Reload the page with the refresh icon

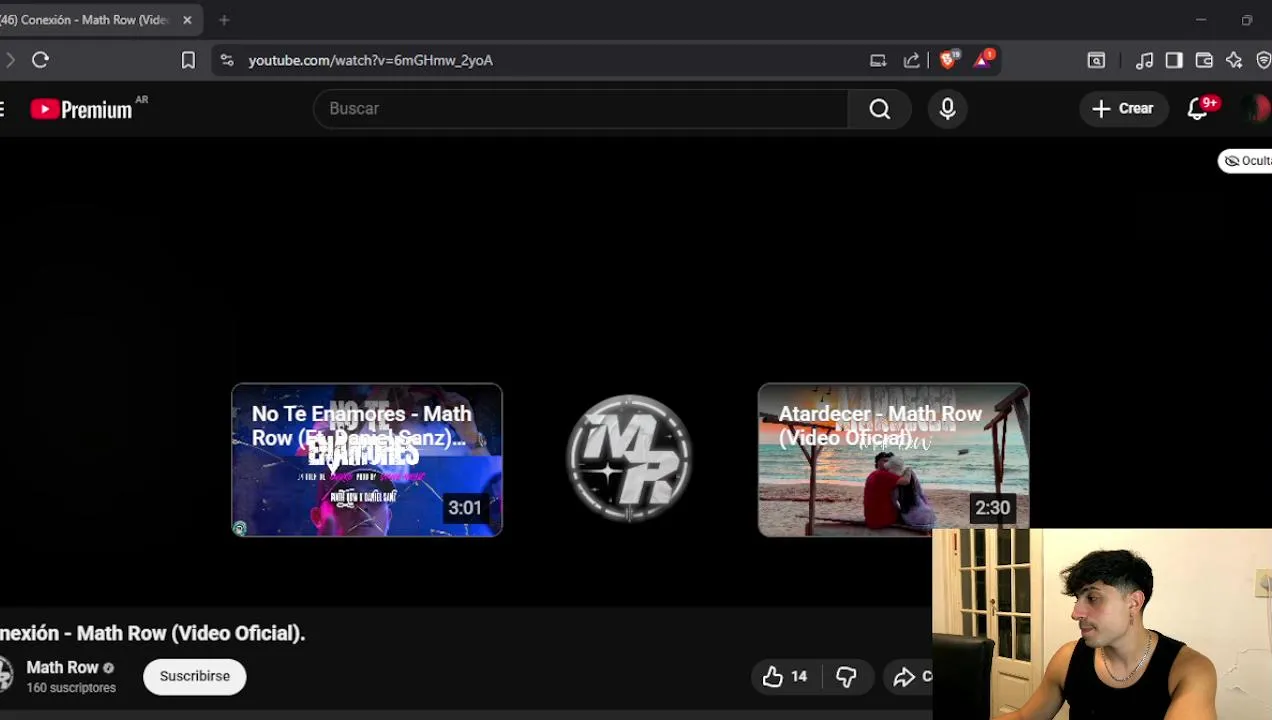point(40,60)
